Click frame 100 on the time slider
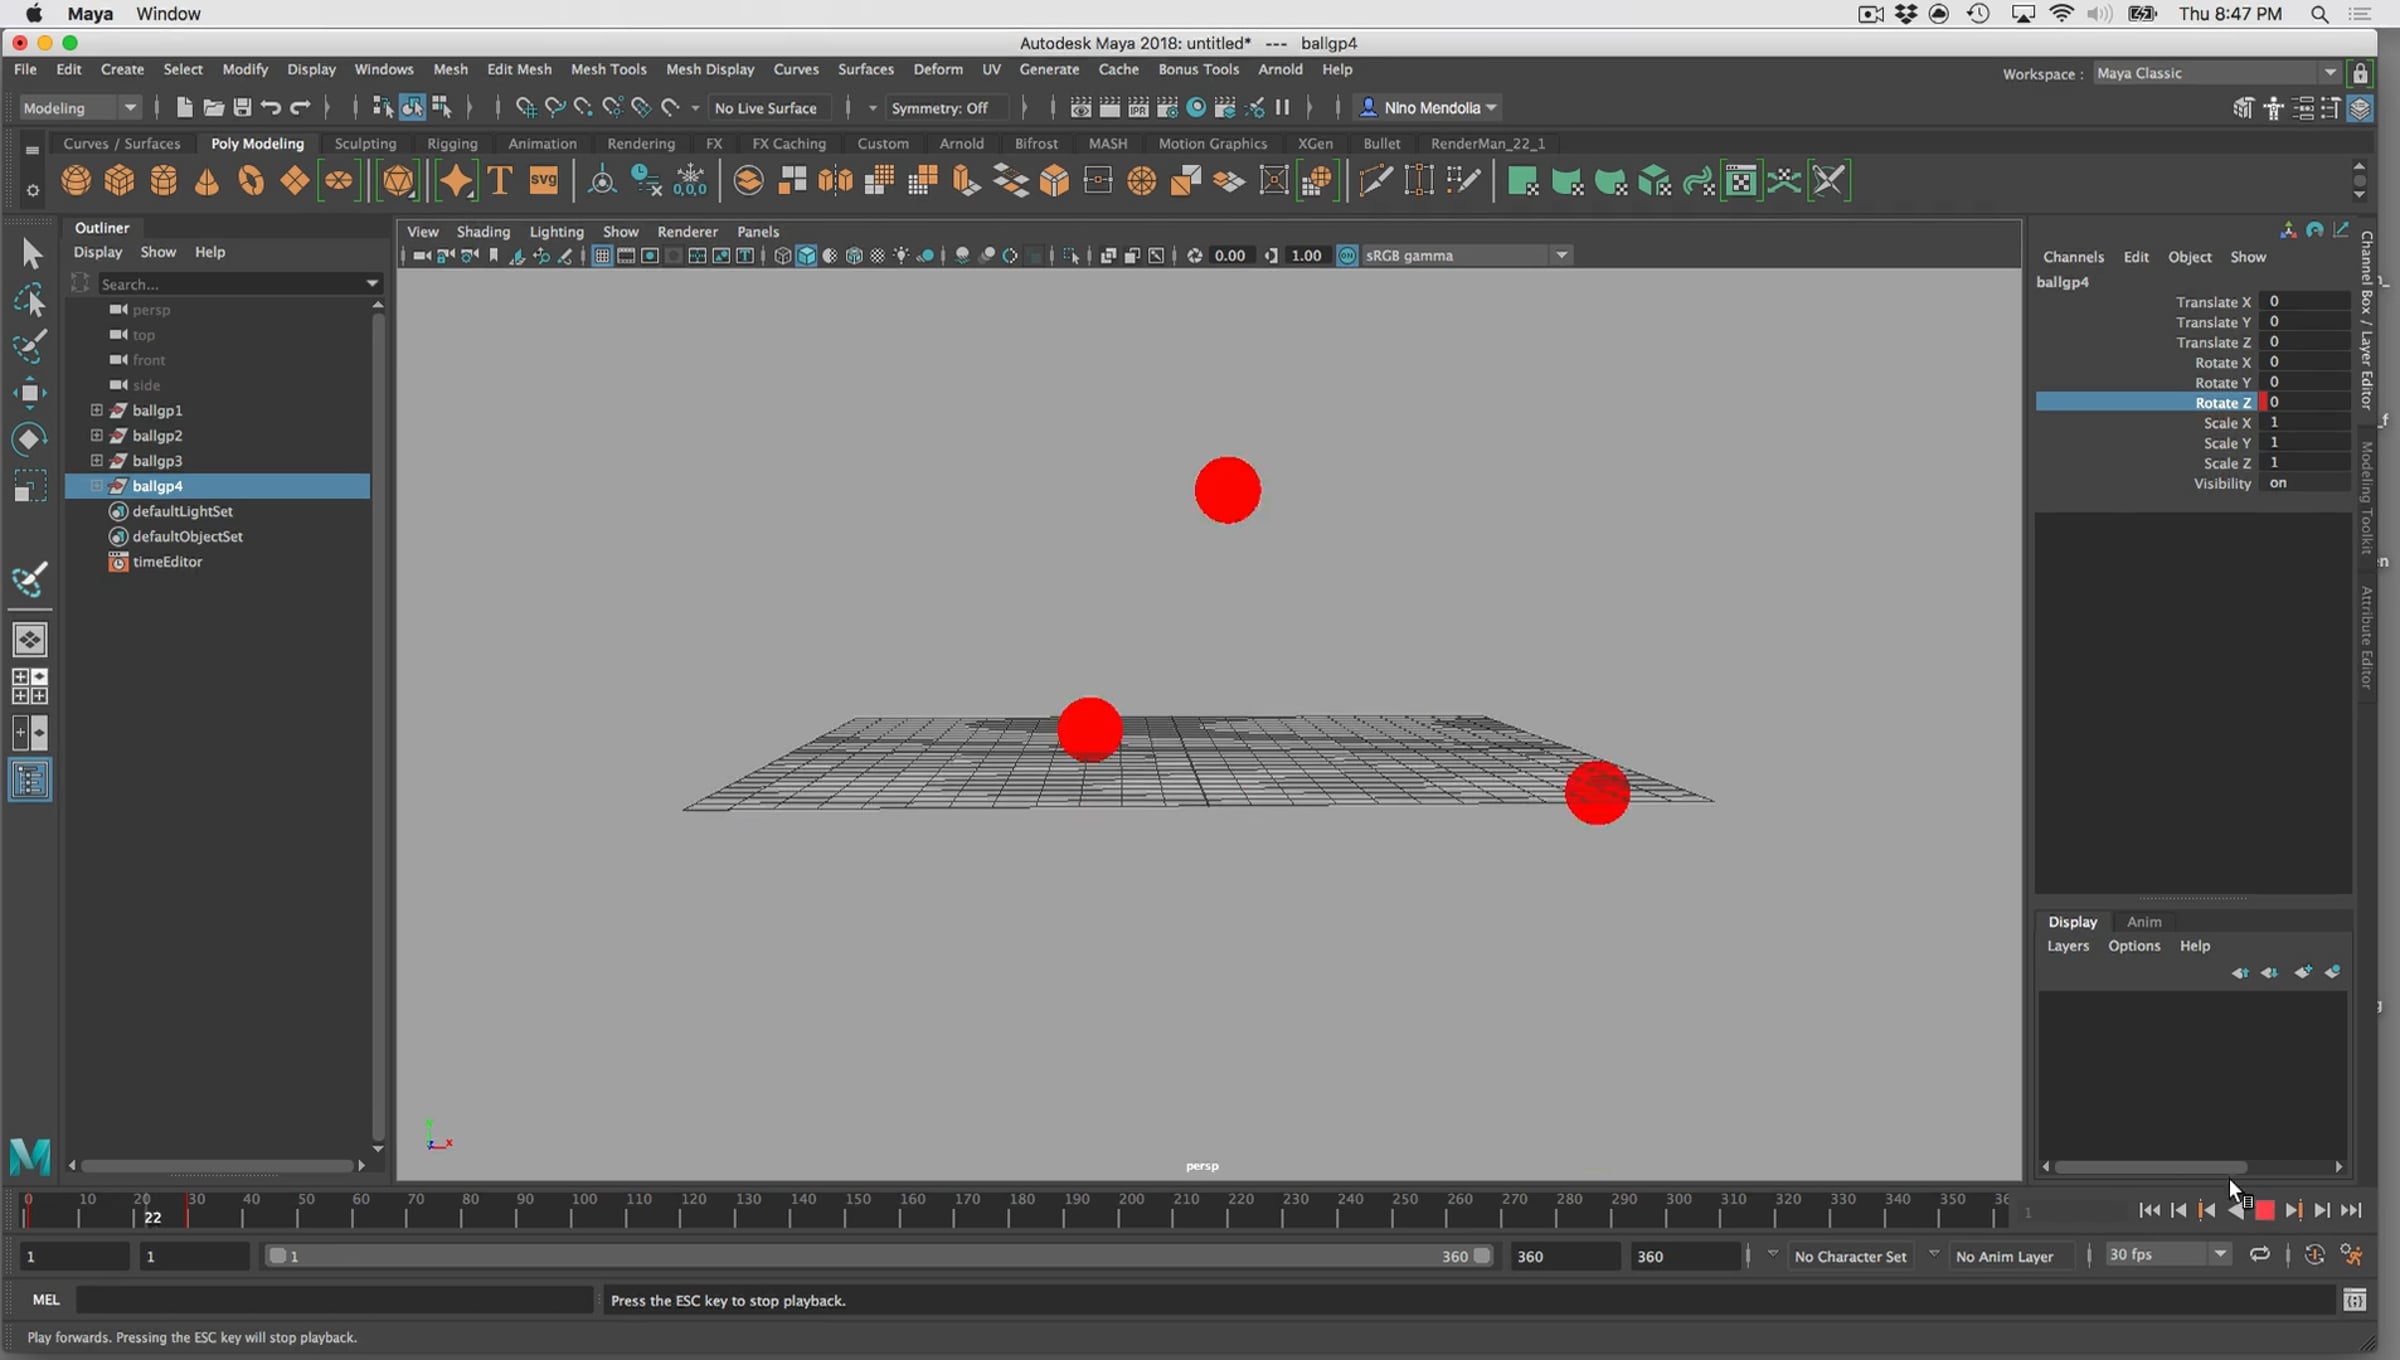This screenshot has width=2400, height=1360. tap(572, 1213)
